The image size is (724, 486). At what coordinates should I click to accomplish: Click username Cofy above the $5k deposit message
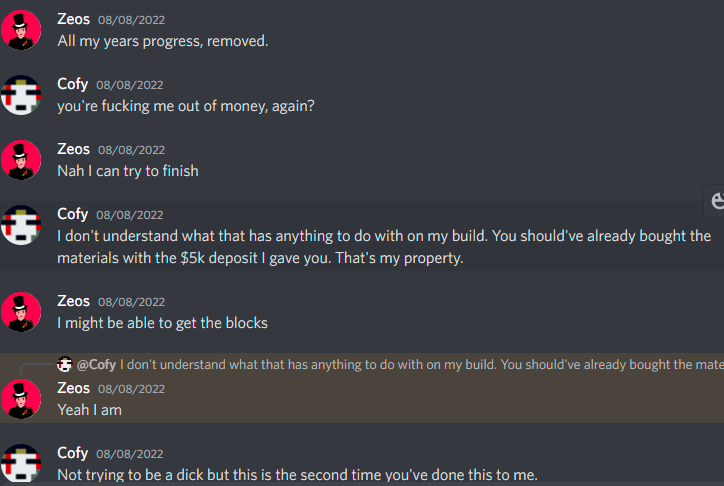click(x=72, y=214)
